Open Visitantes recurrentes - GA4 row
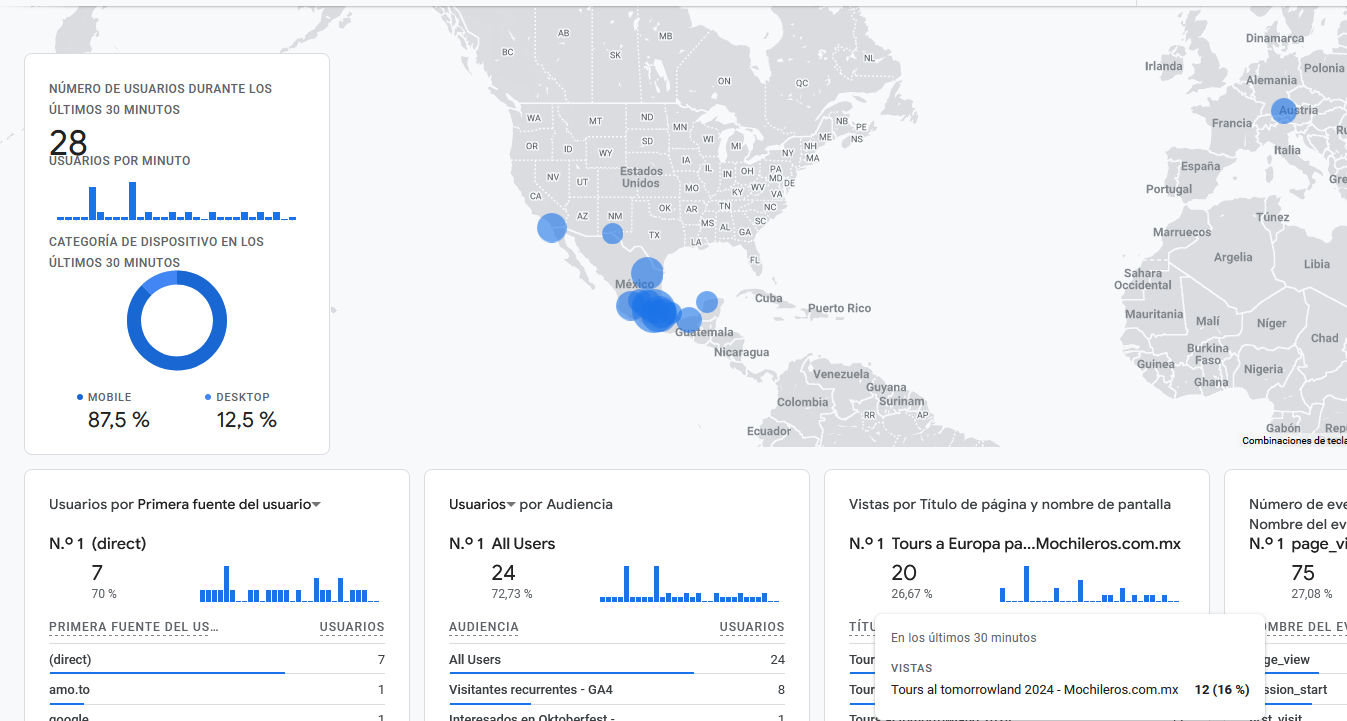Screen dimensions: 1347x721 (617, 690)
